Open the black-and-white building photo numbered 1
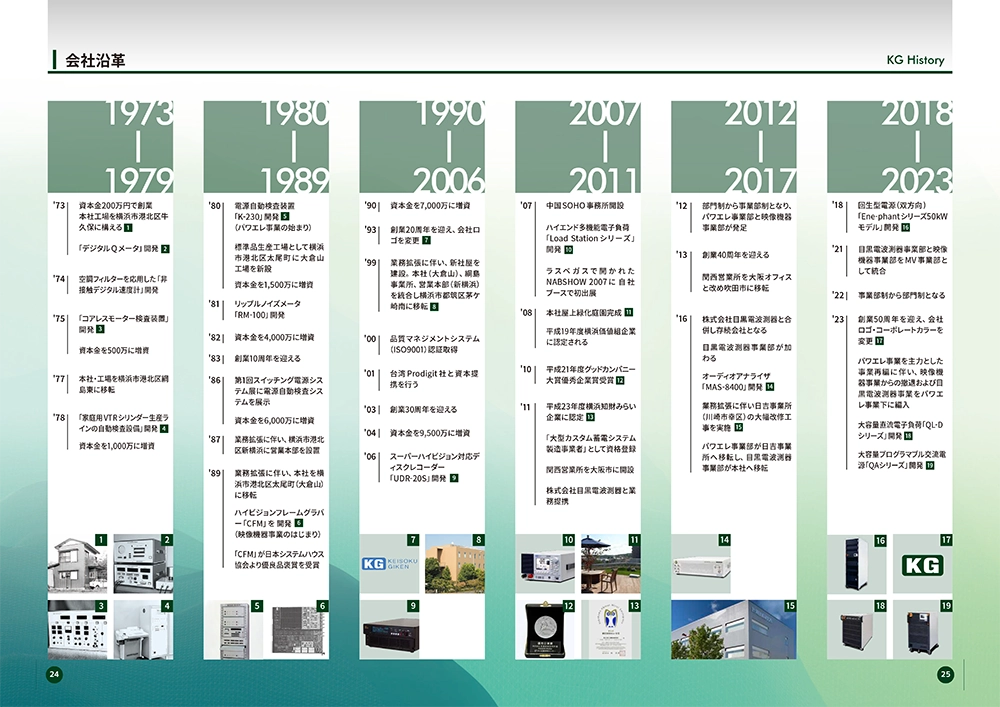Image resolution: width=1000 pixels, height=707 pixels. pos(78,565)
